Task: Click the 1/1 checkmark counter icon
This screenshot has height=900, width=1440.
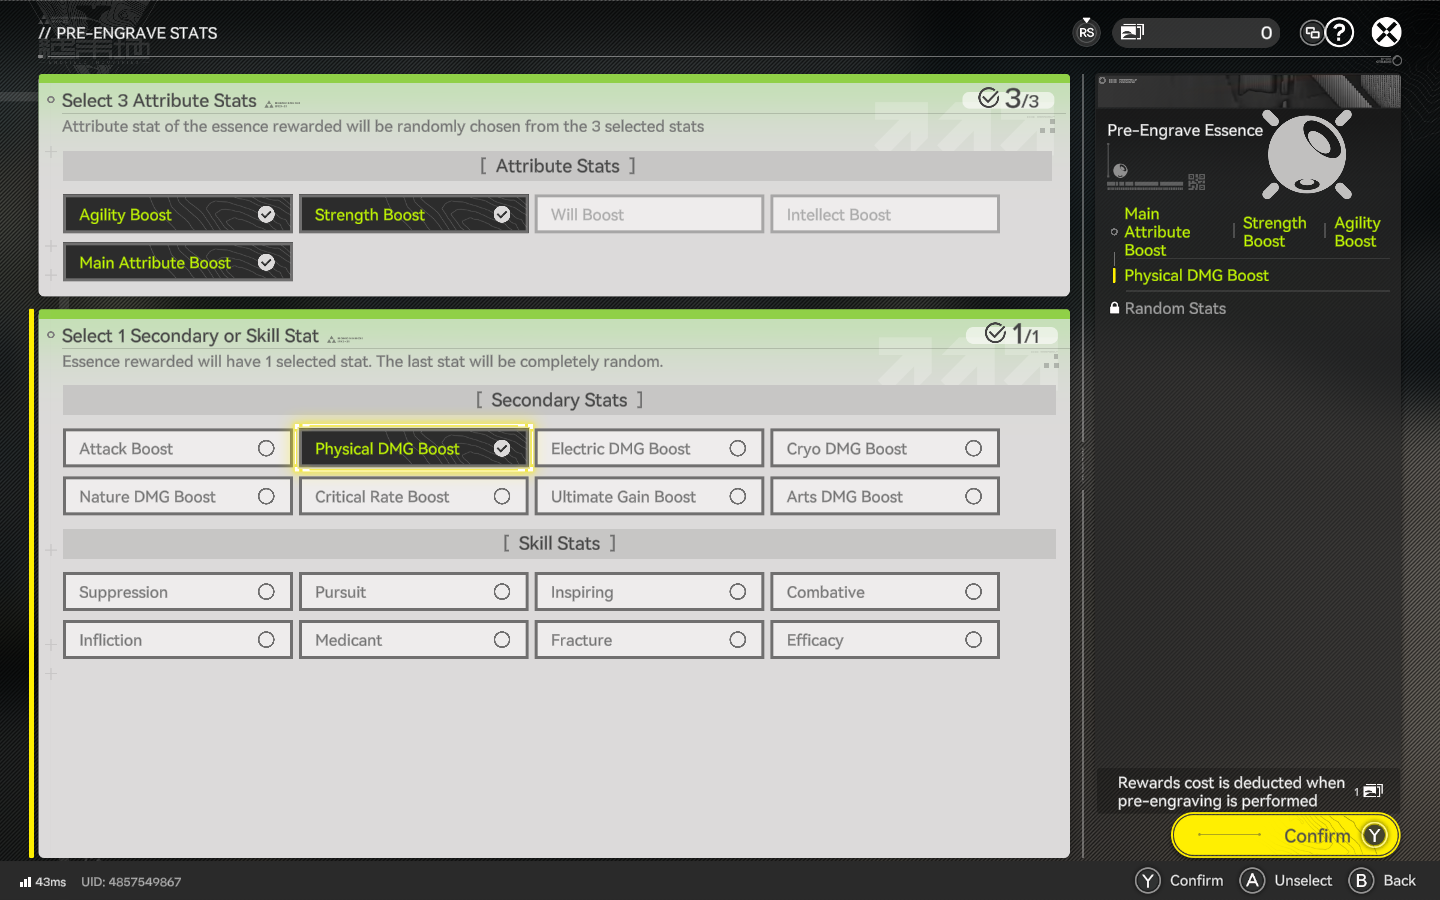Action: click(995, 333)
